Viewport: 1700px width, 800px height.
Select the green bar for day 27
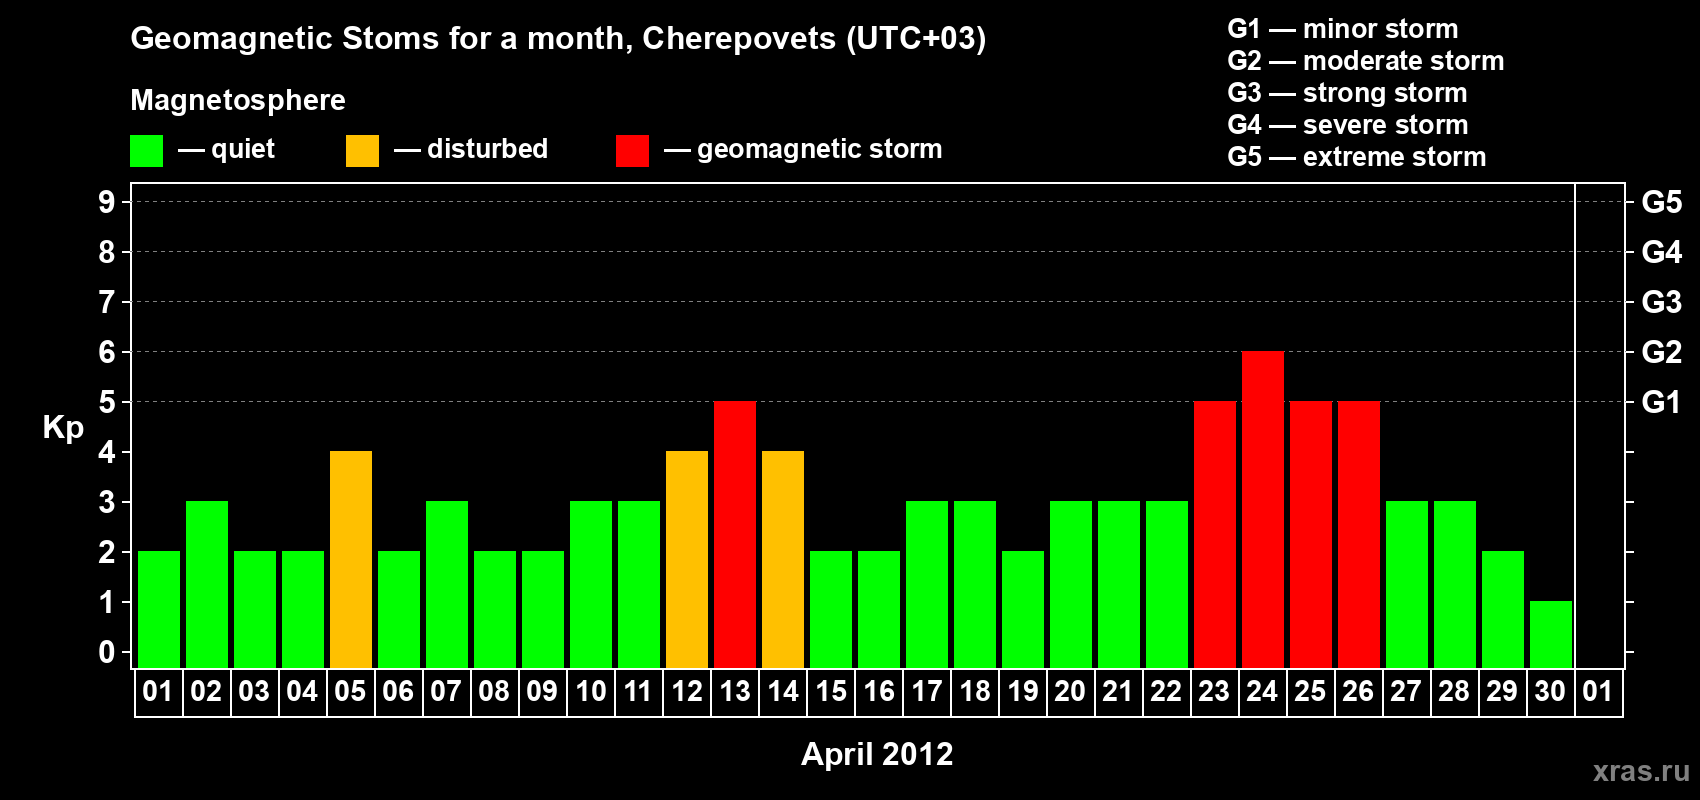click(x=1407, y=584)
